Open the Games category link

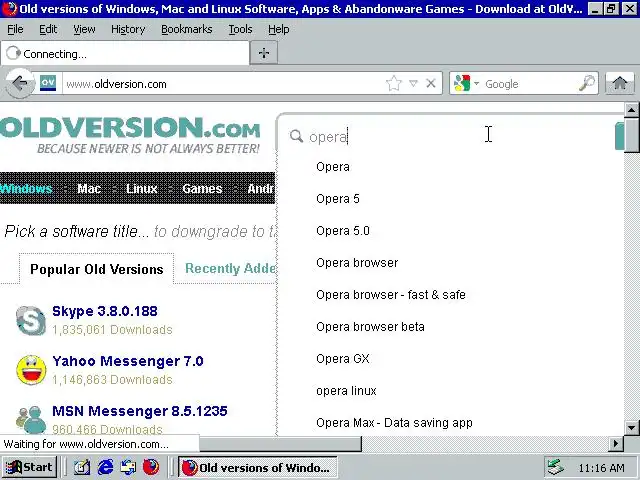[x=202, y=189]
